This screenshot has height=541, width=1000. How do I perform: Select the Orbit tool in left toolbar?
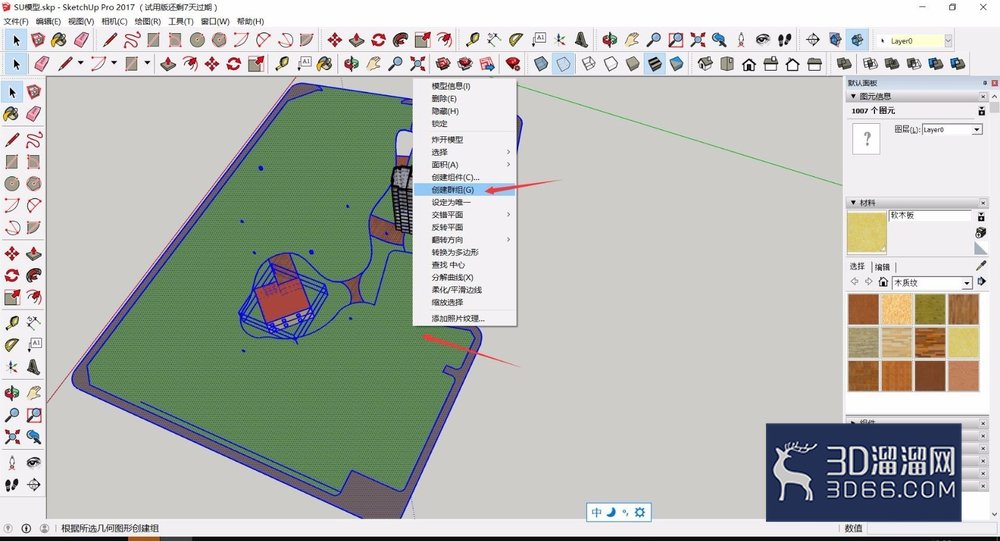point(11,392)
